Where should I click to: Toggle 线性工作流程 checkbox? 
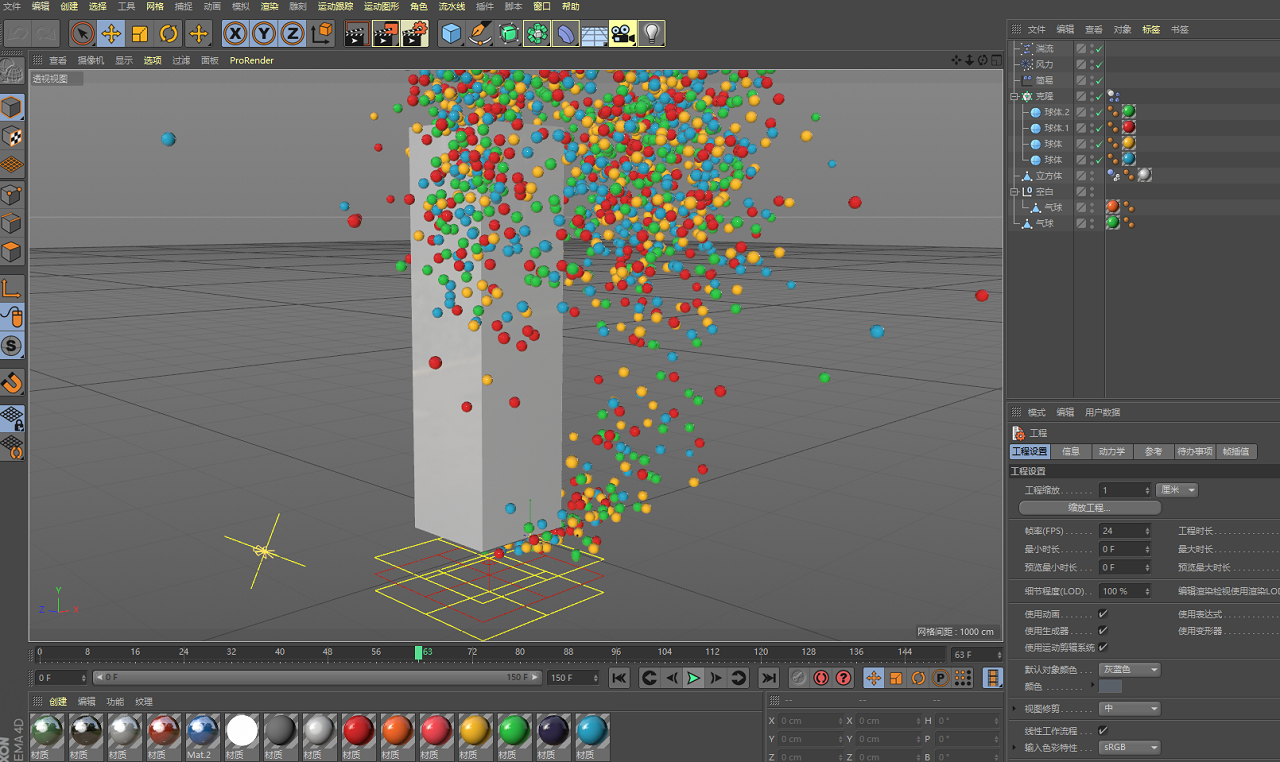pos(1103,731)
